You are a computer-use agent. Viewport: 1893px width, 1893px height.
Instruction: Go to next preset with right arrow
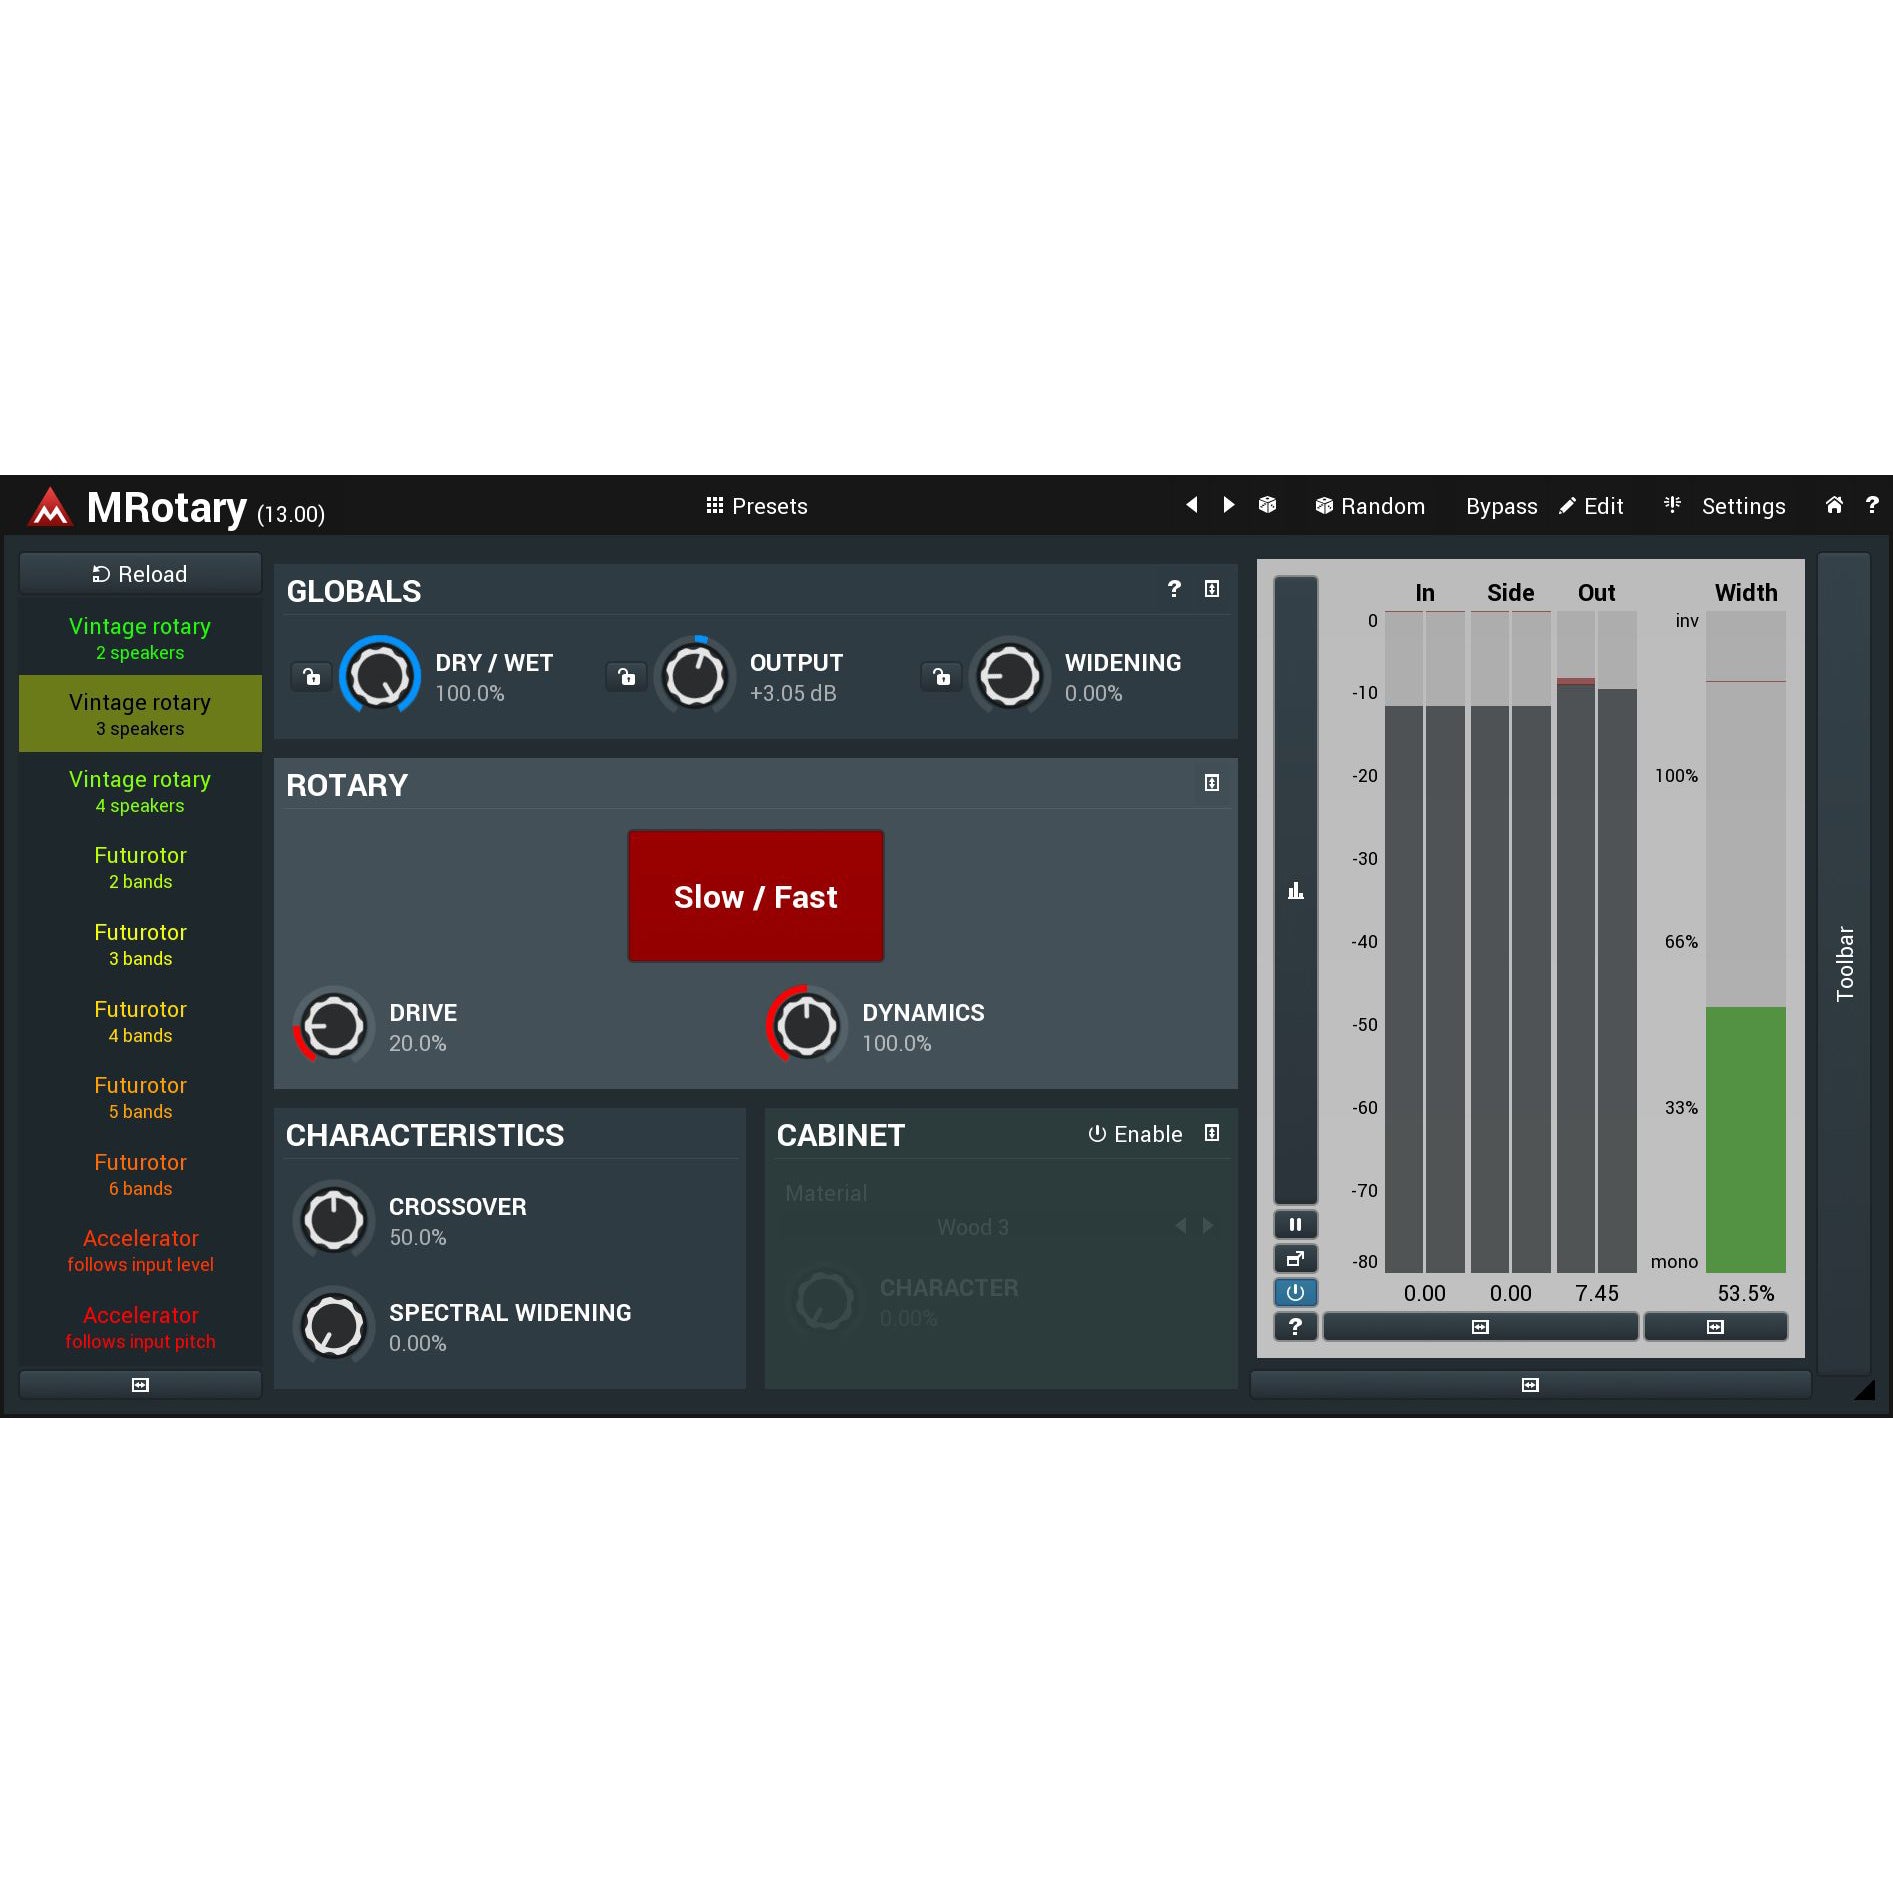pos(1229,505)
